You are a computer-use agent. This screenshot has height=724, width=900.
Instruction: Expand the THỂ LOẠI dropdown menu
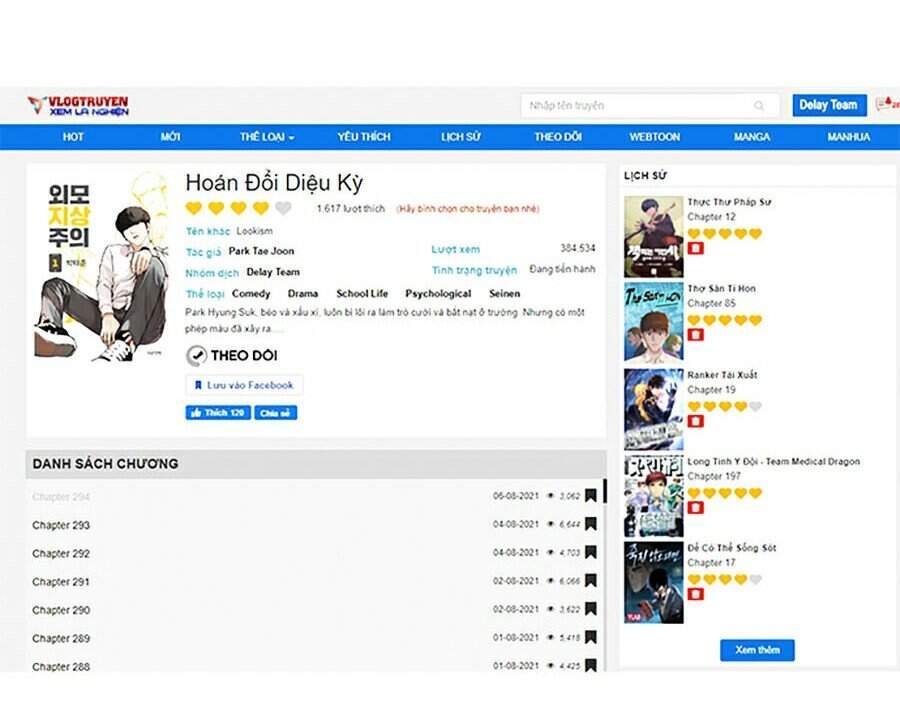click(x=267, y=137)
